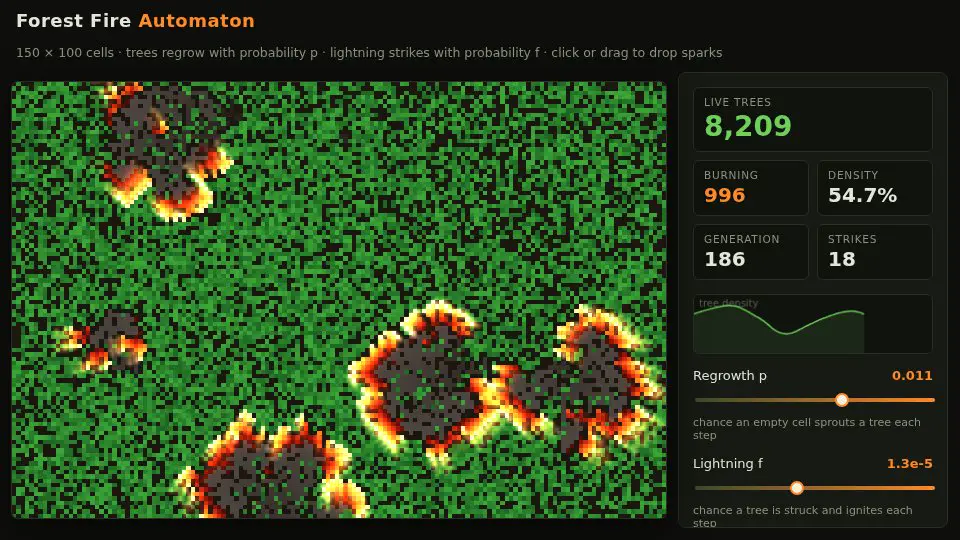
Task: Click the Lightning f slider handle
Action: [x=797, y=488]
